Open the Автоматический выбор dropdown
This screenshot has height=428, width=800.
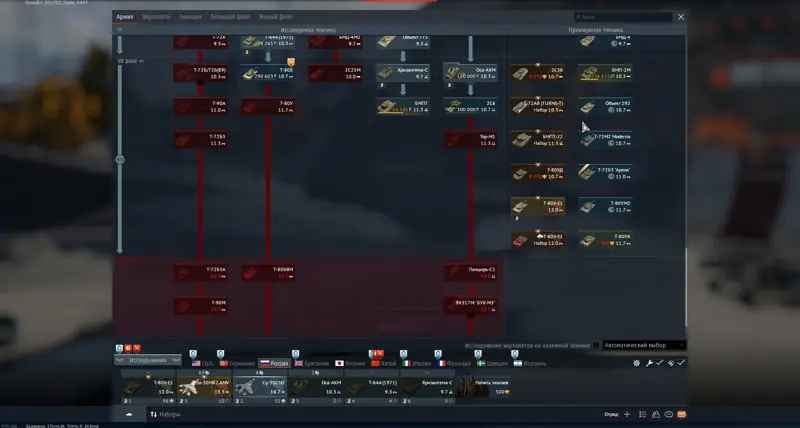[x=644, y=345]
